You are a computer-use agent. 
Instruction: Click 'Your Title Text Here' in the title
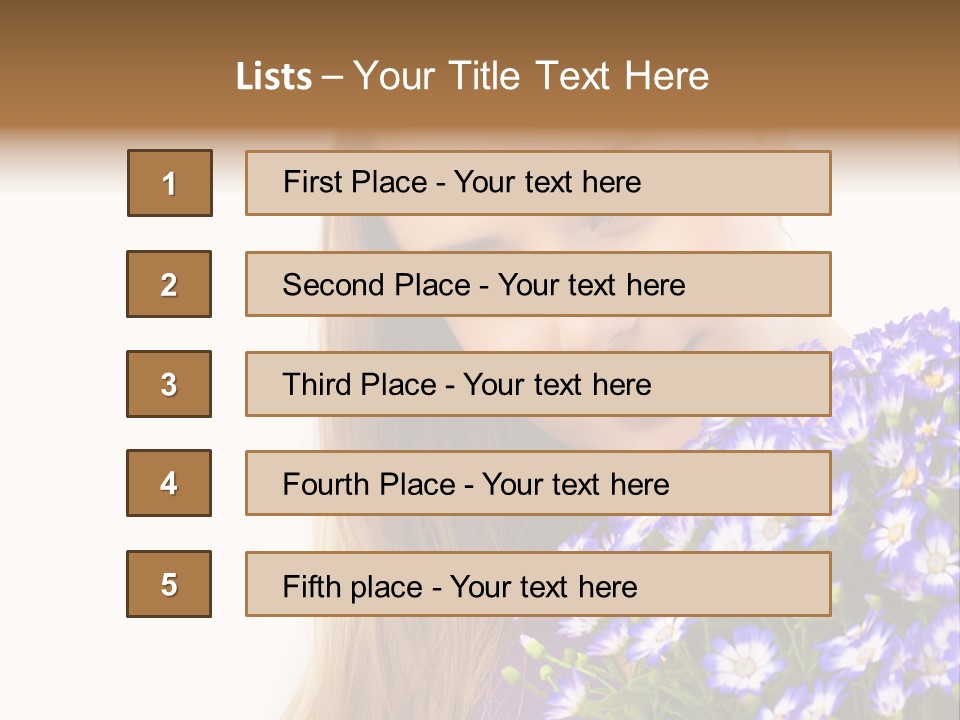(530, 76)
